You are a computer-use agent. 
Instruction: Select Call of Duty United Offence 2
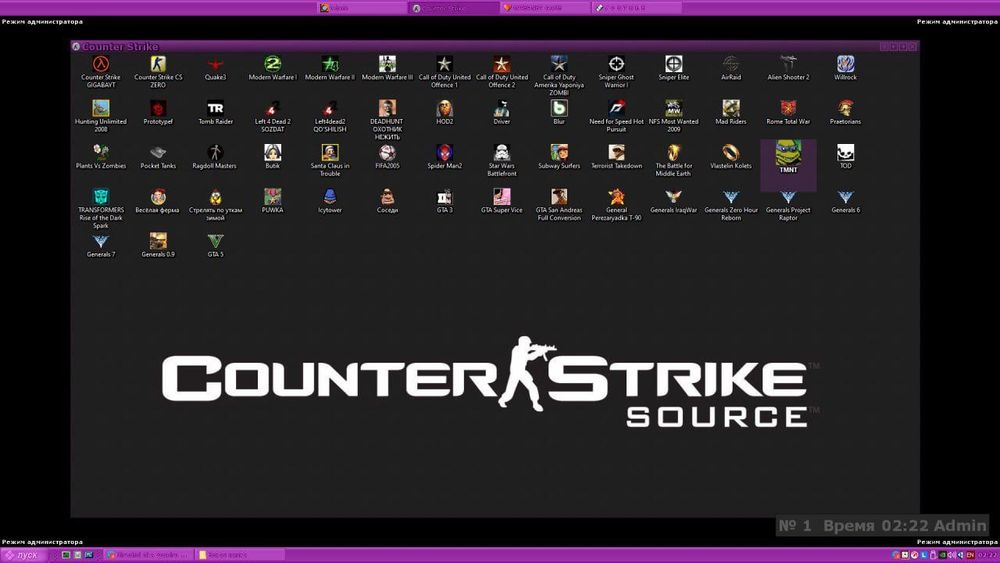click(502, 64)
